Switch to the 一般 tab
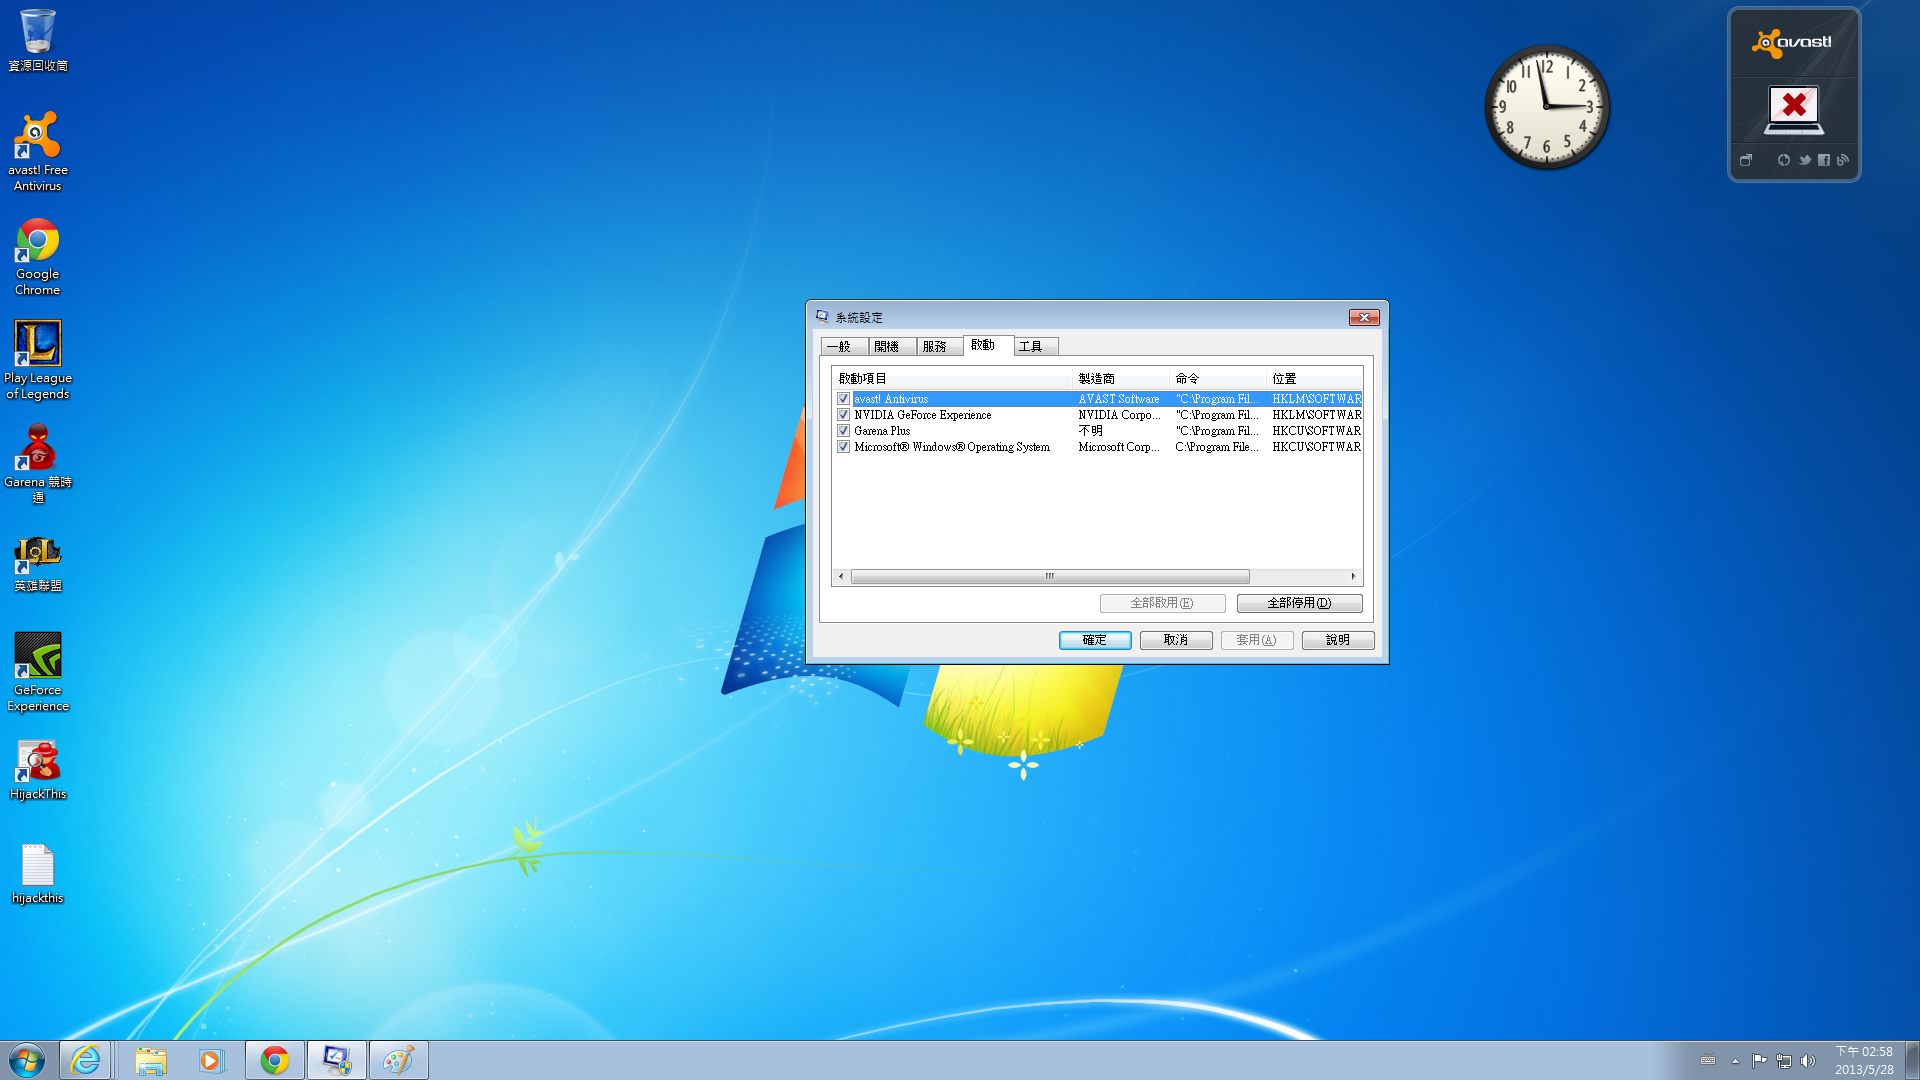This screenshot has height=1080, width=1920. coord(844,347)
